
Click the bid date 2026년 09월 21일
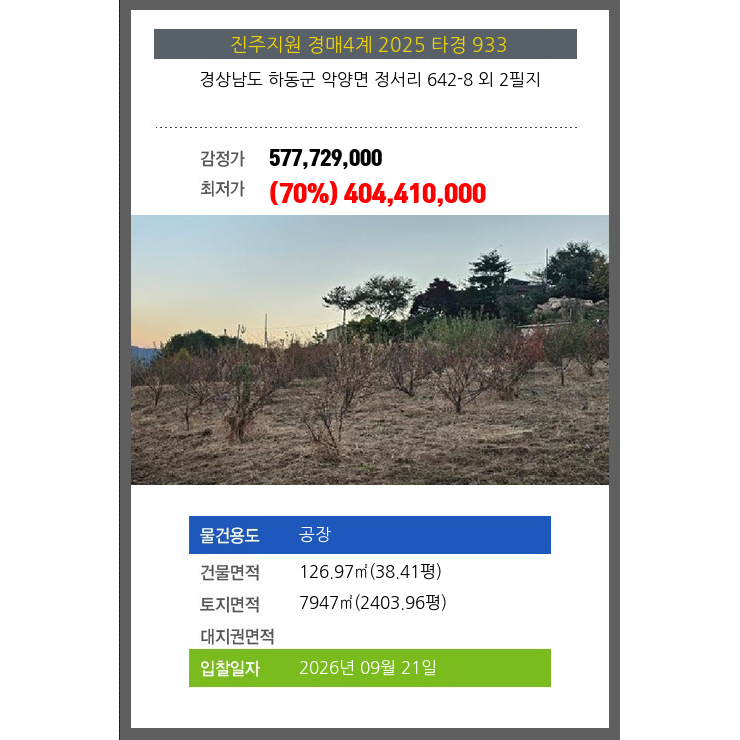(368, 668)
